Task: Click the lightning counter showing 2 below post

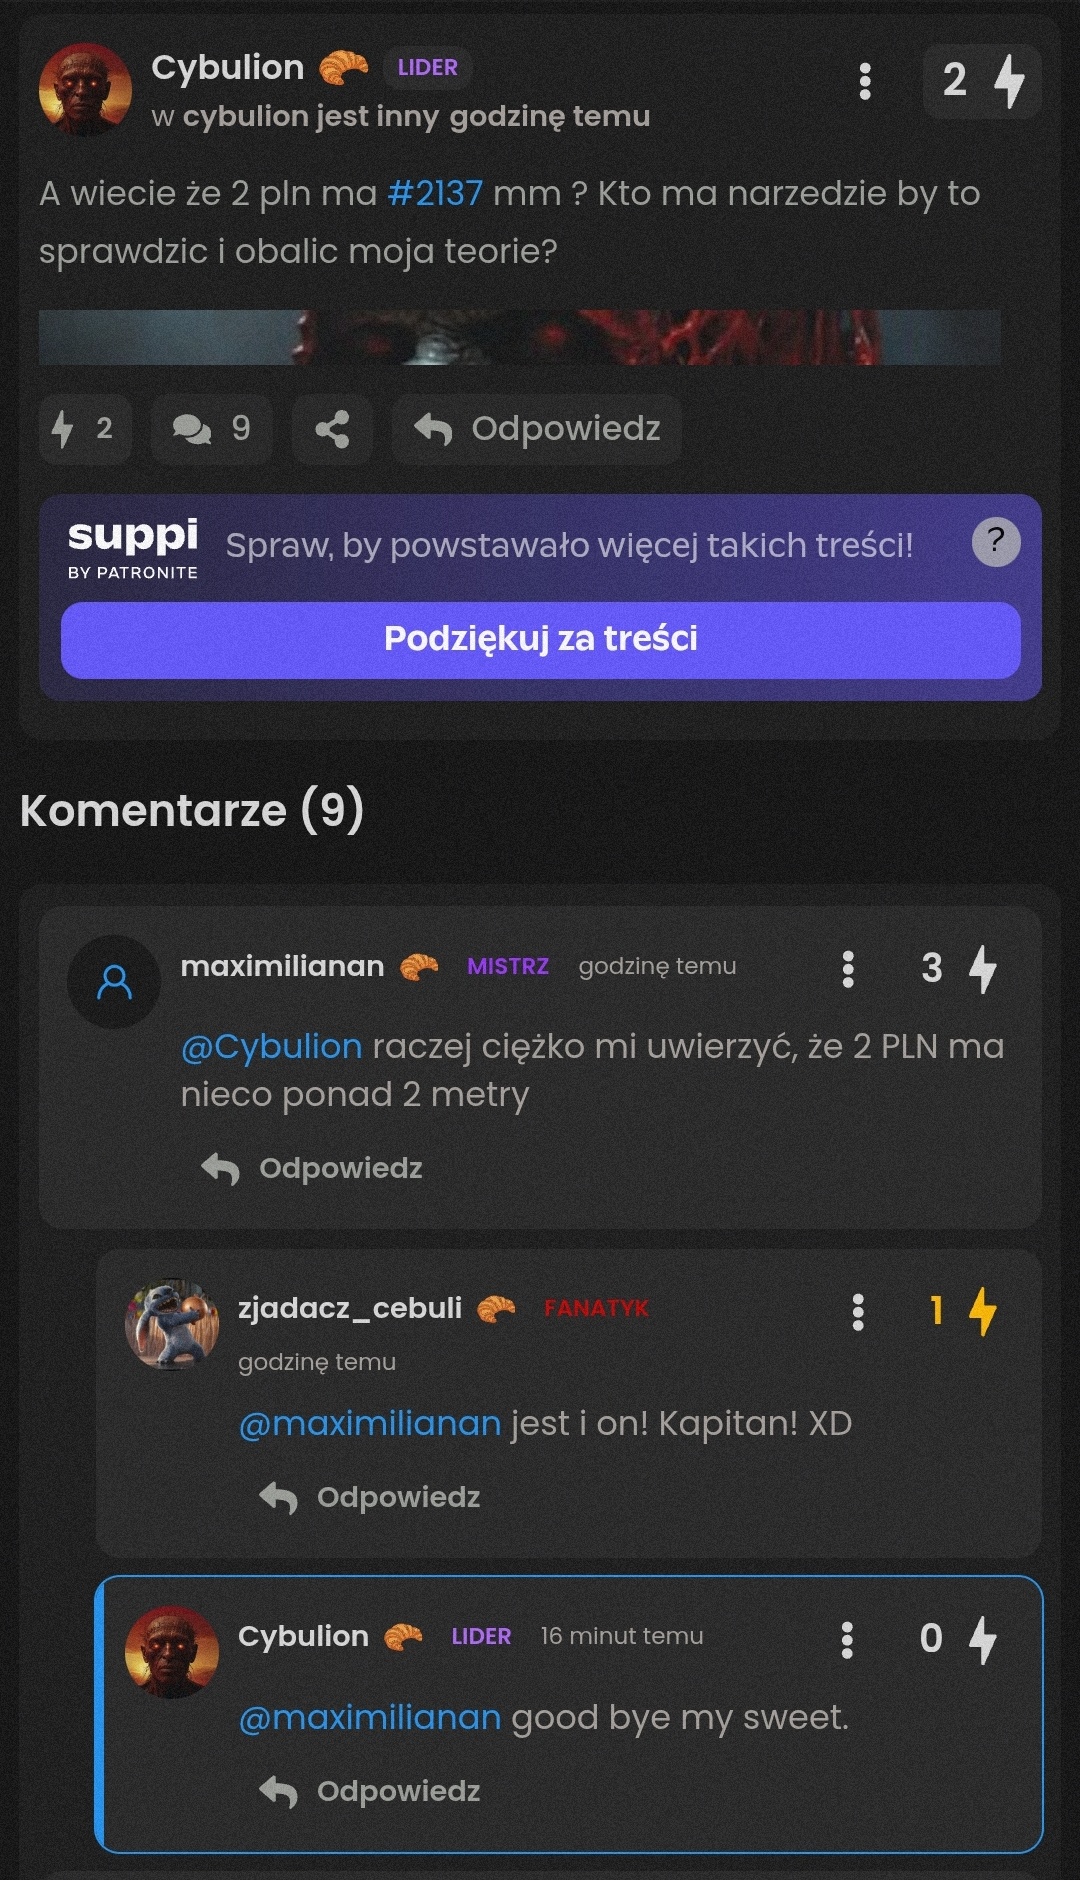Action: pos(84,429)
